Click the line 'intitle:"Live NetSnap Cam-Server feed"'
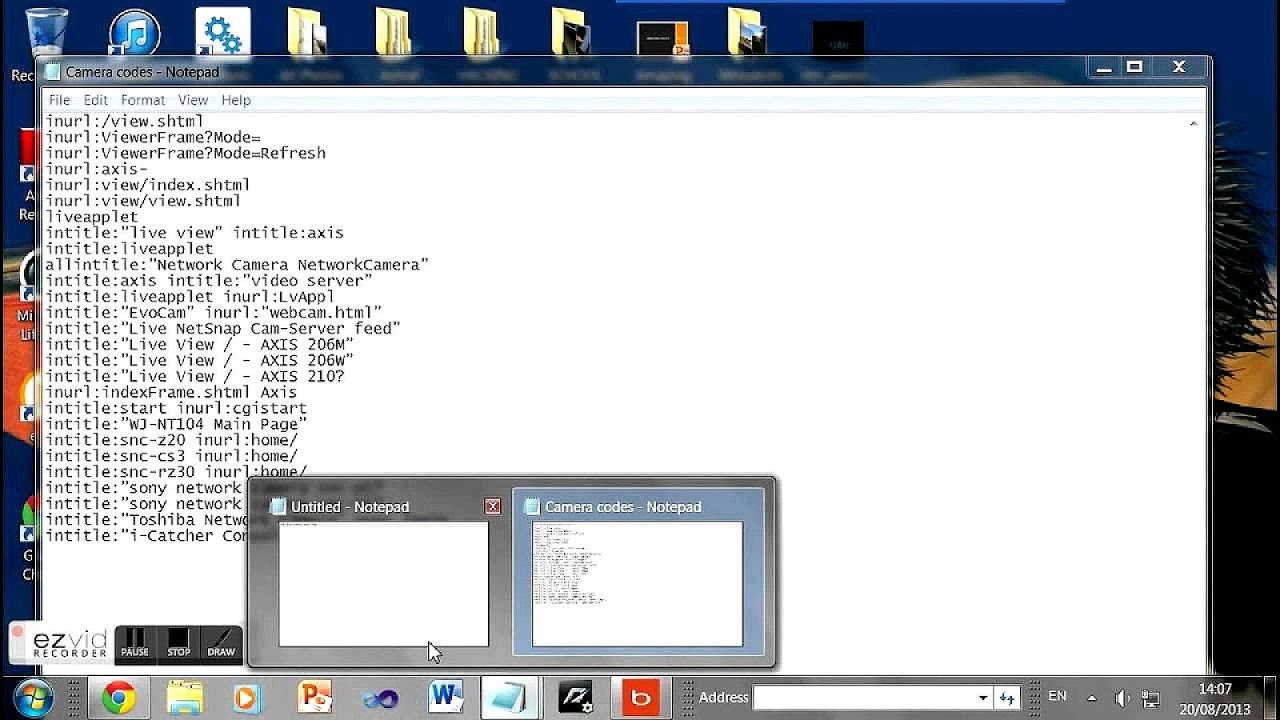This screenshot has width=1280, height=720. pyautogui.click(x=223, y=329)
